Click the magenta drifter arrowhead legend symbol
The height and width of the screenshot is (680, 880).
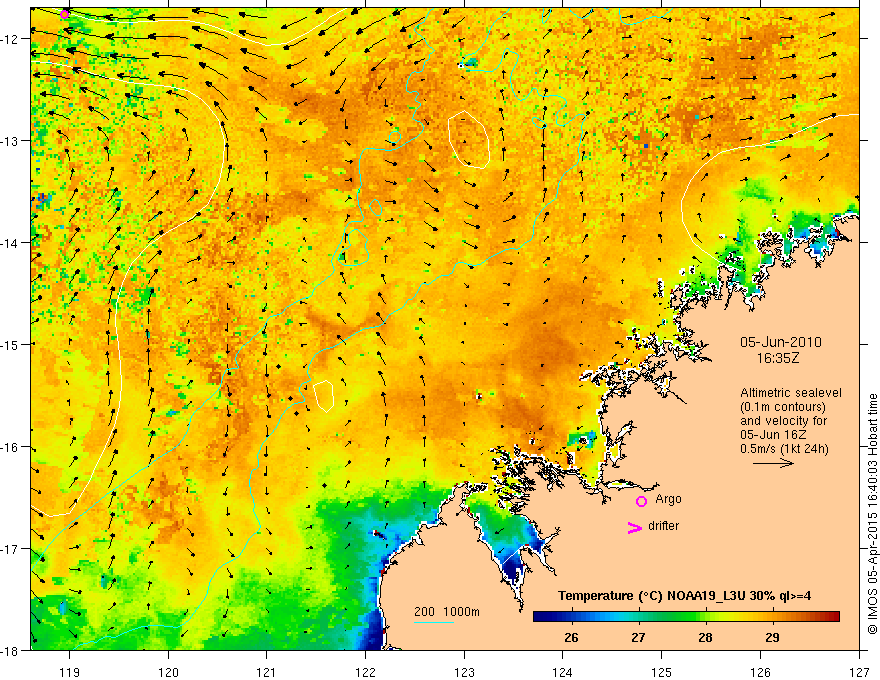tap(635, 527)
